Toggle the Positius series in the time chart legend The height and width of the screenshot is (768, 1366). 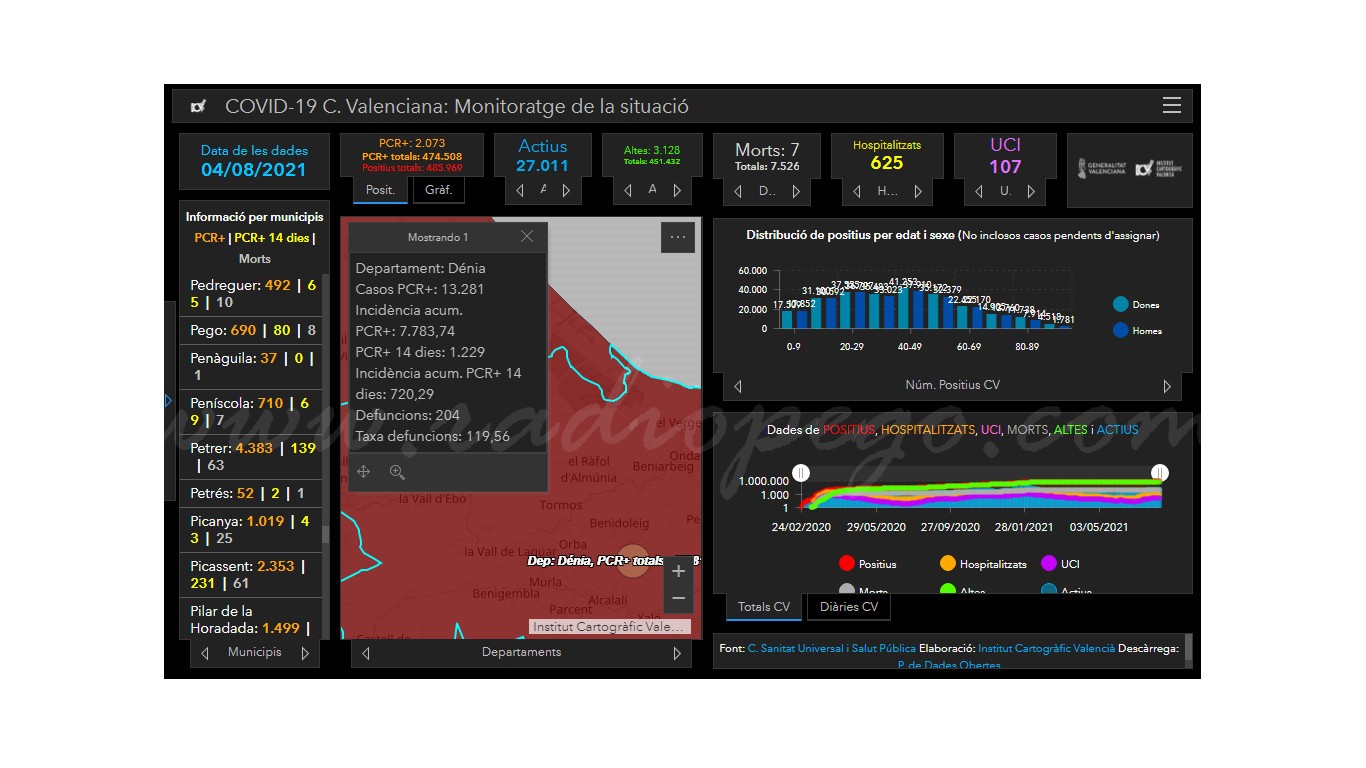tap(868, 564)
